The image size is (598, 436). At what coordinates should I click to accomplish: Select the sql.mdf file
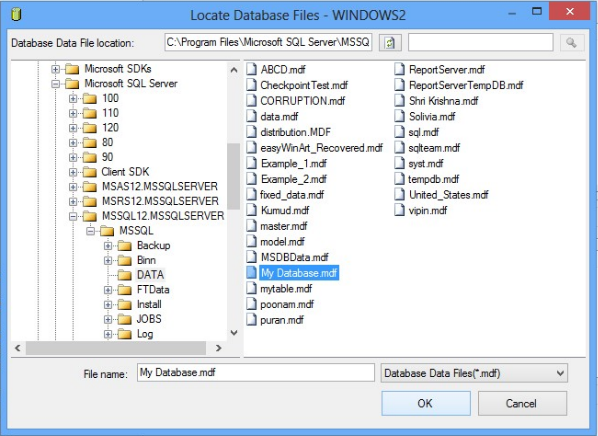[423, 132]
